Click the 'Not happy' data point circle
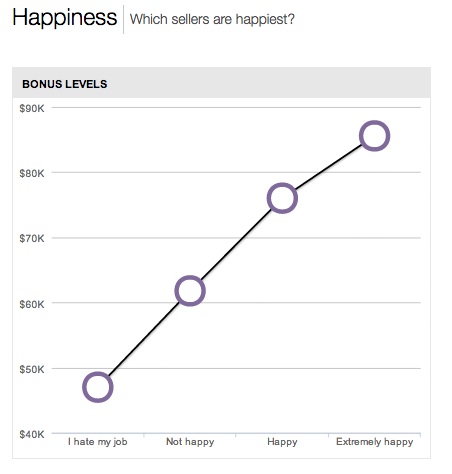This screenshot has width=452, height=474. [x=190, y=291]
